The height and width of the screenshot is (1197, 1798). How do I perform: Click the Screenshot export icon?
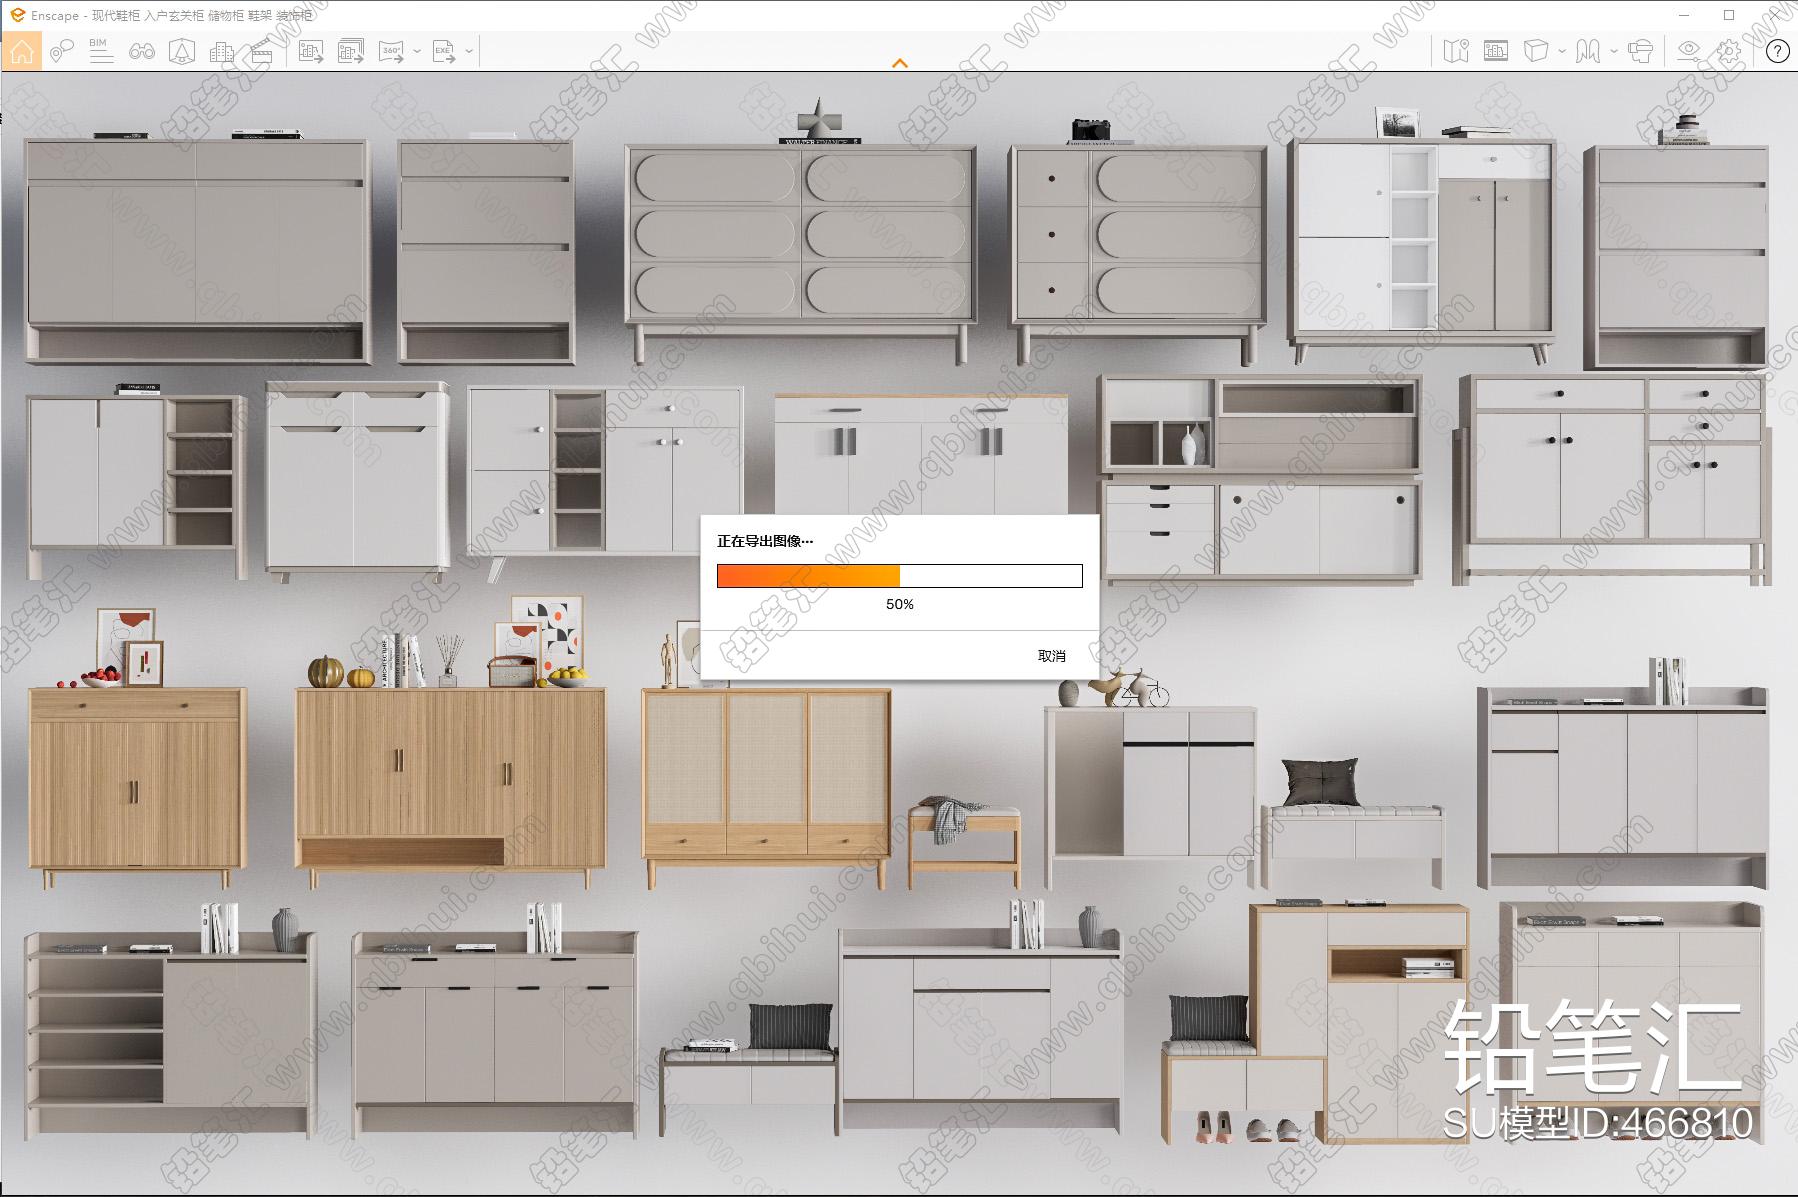coord(311,51)
